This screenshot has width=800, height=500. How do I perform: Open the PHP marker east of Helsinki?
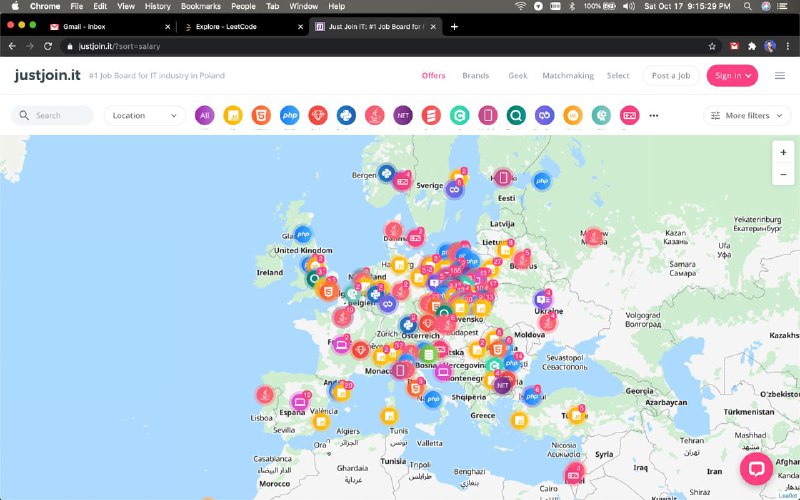(x=542, y=181)
